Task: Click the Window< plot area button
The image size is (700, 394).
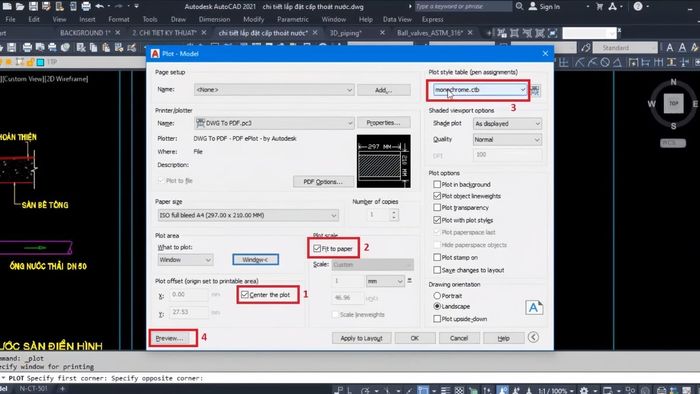Action: point(255,260)
